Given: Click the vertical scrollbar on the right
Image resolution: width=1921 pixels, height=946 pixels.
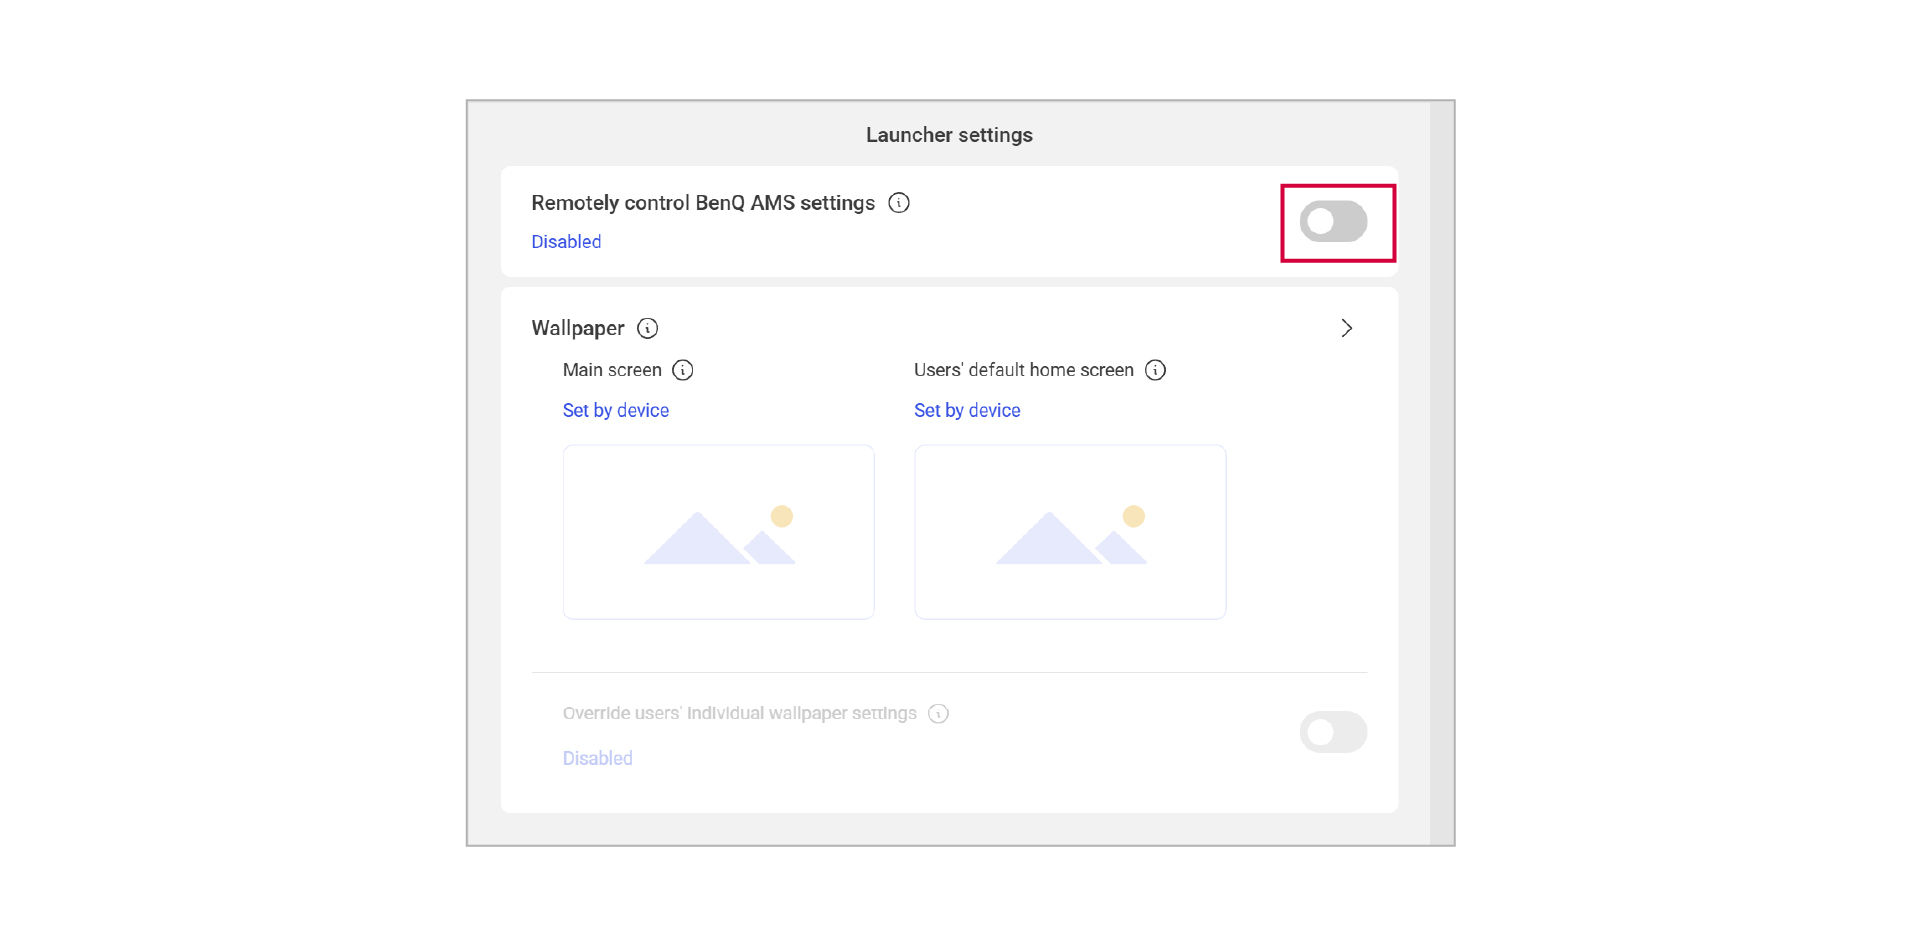Looking at the screenshot, I should point(1441,472).
